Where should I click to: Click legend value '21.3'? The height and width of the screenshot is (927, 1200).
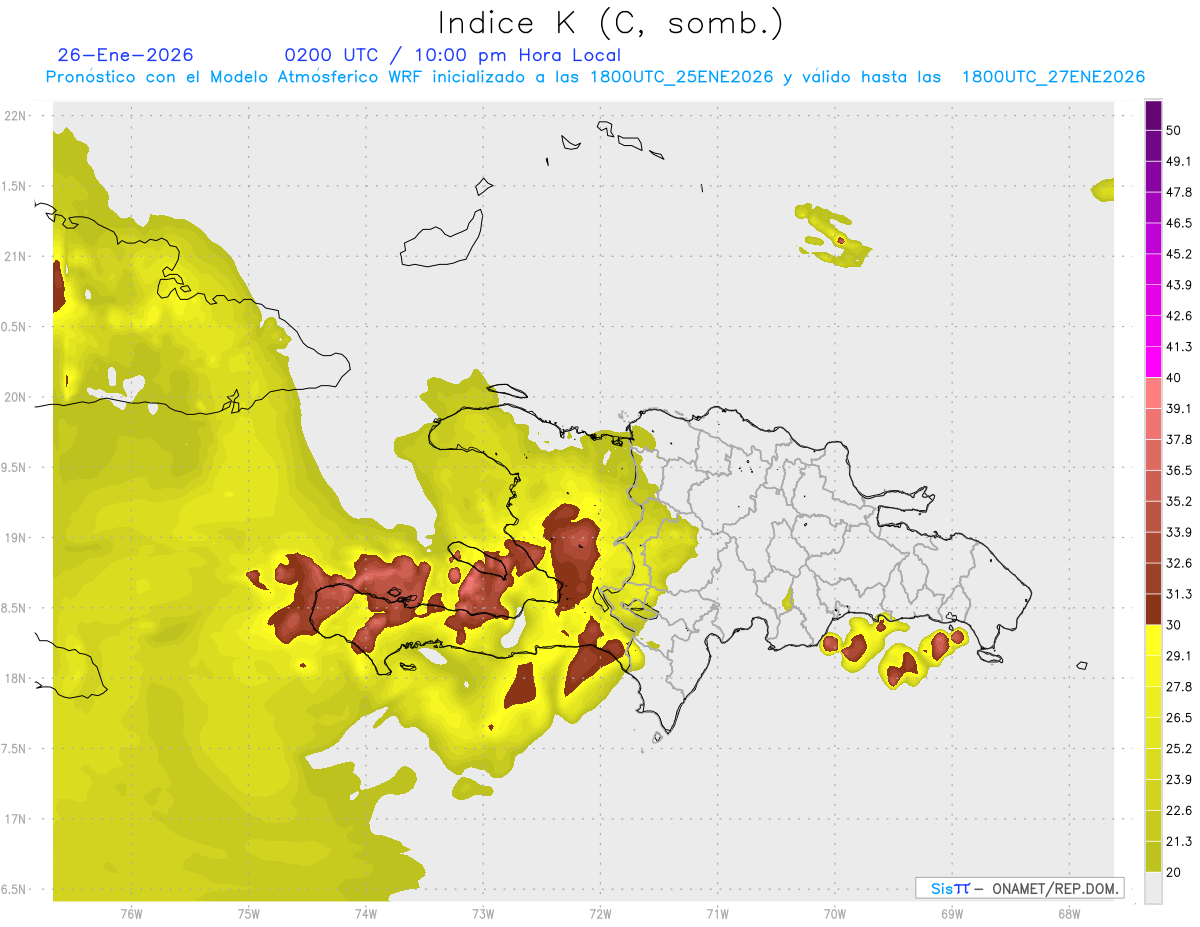(1178, 841)
